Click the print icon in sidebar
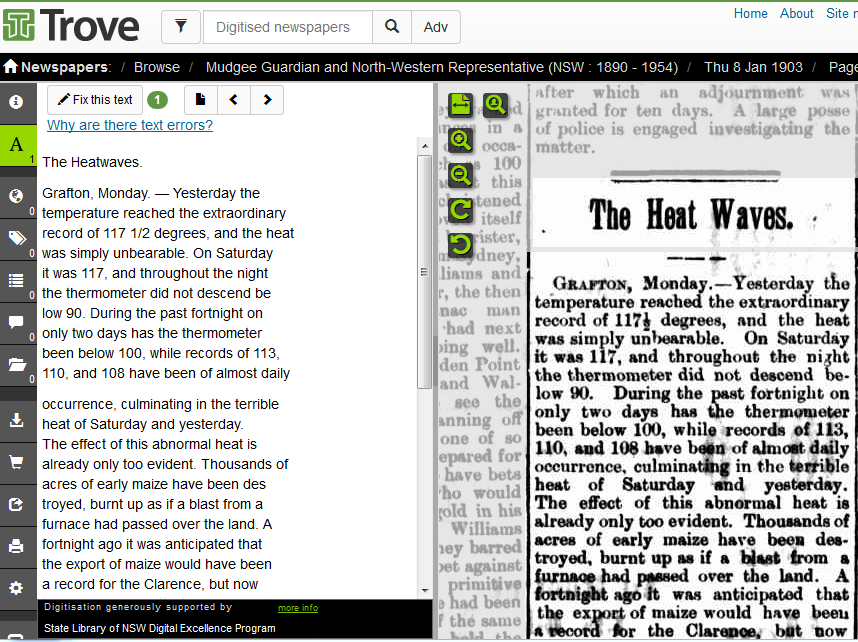This screenshot has height=642, width=858. (17, 546)
